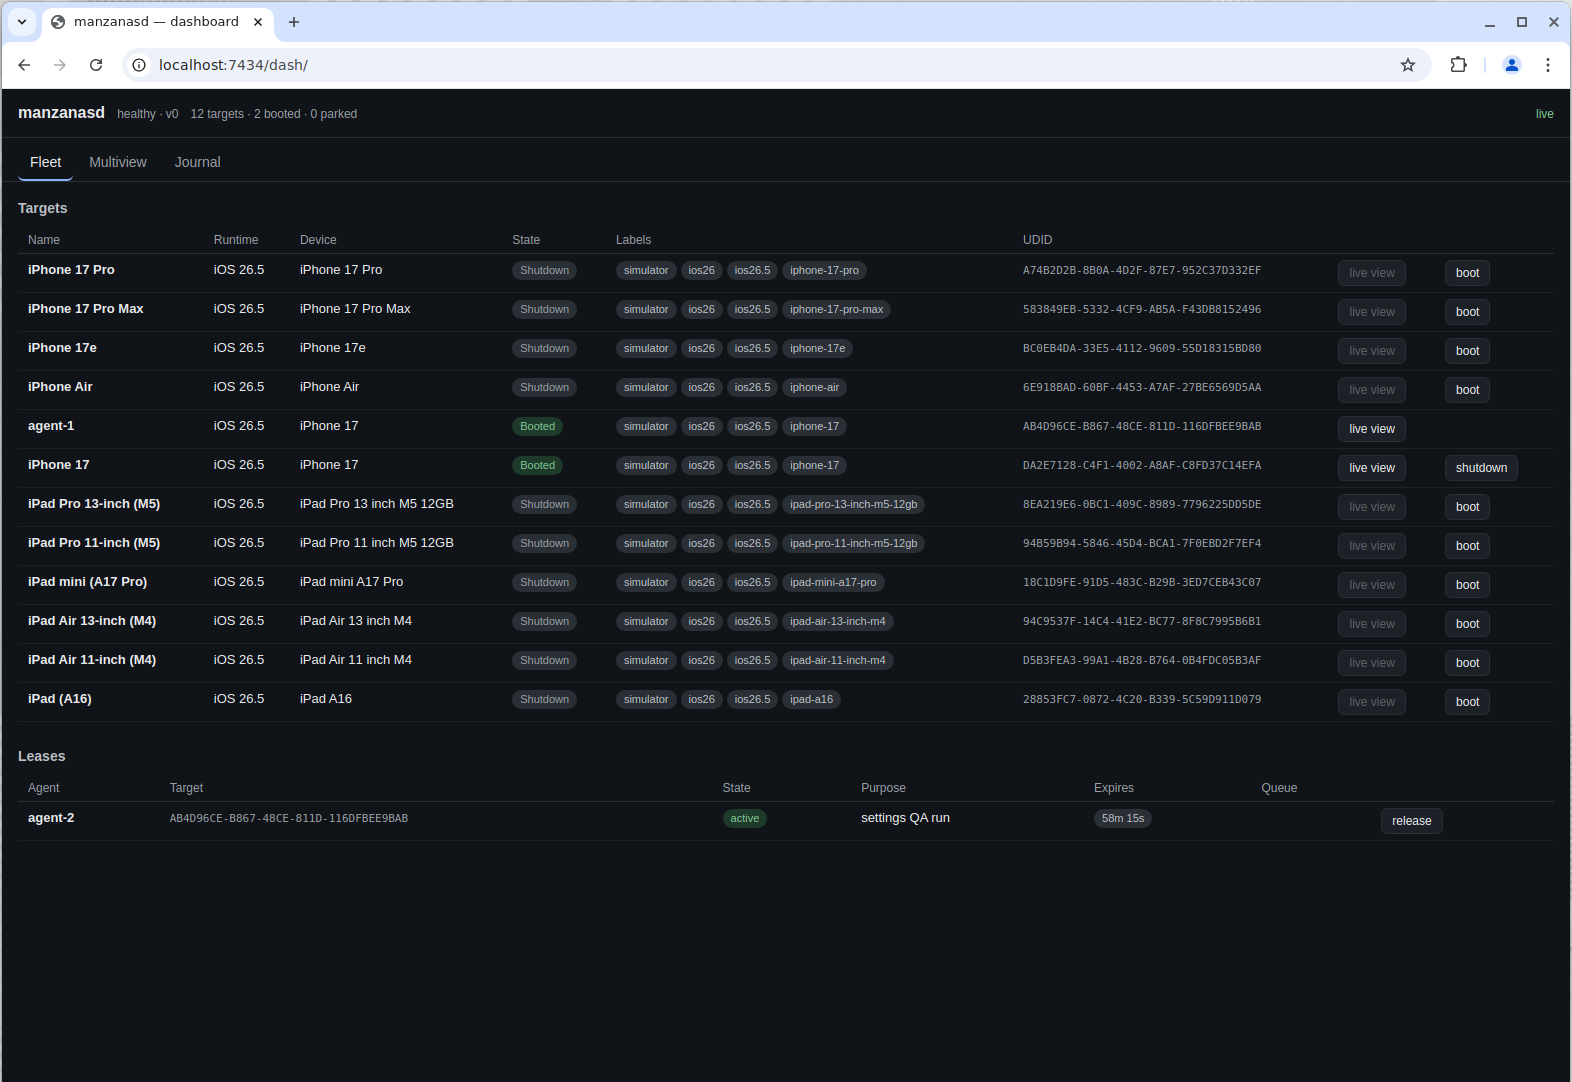
Task: Release the agent-2 lease
Action: 1411,821
